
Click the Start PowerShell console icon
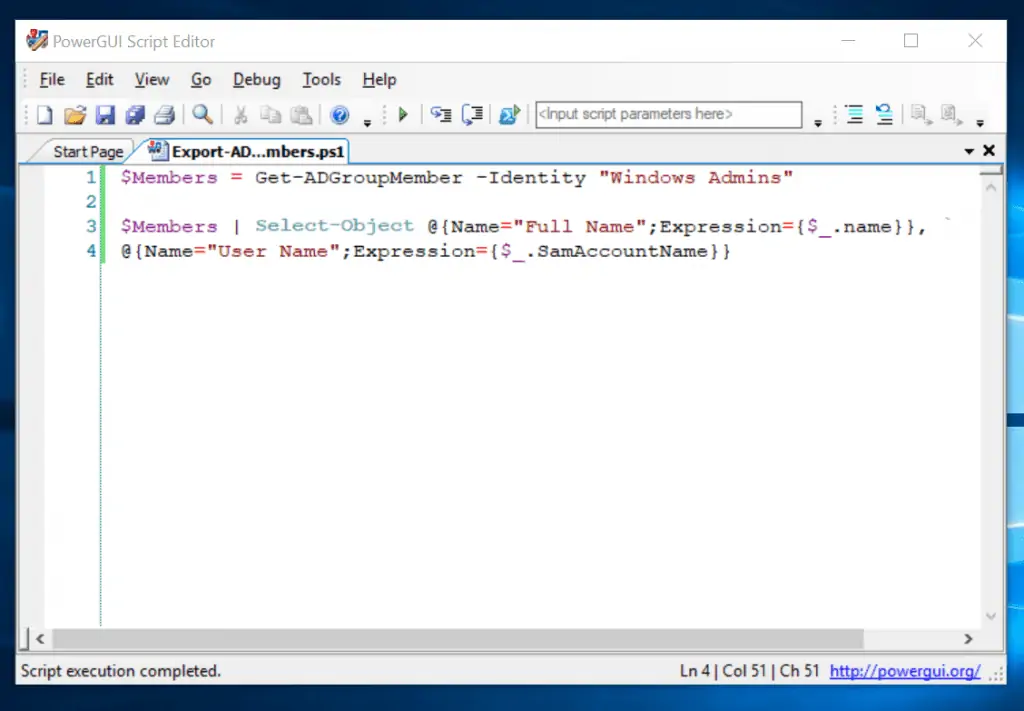coord(509,115)
